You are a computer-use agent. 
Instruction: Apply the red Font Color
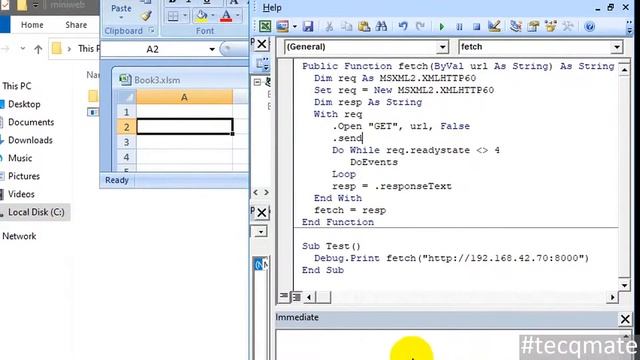(226, 16)
